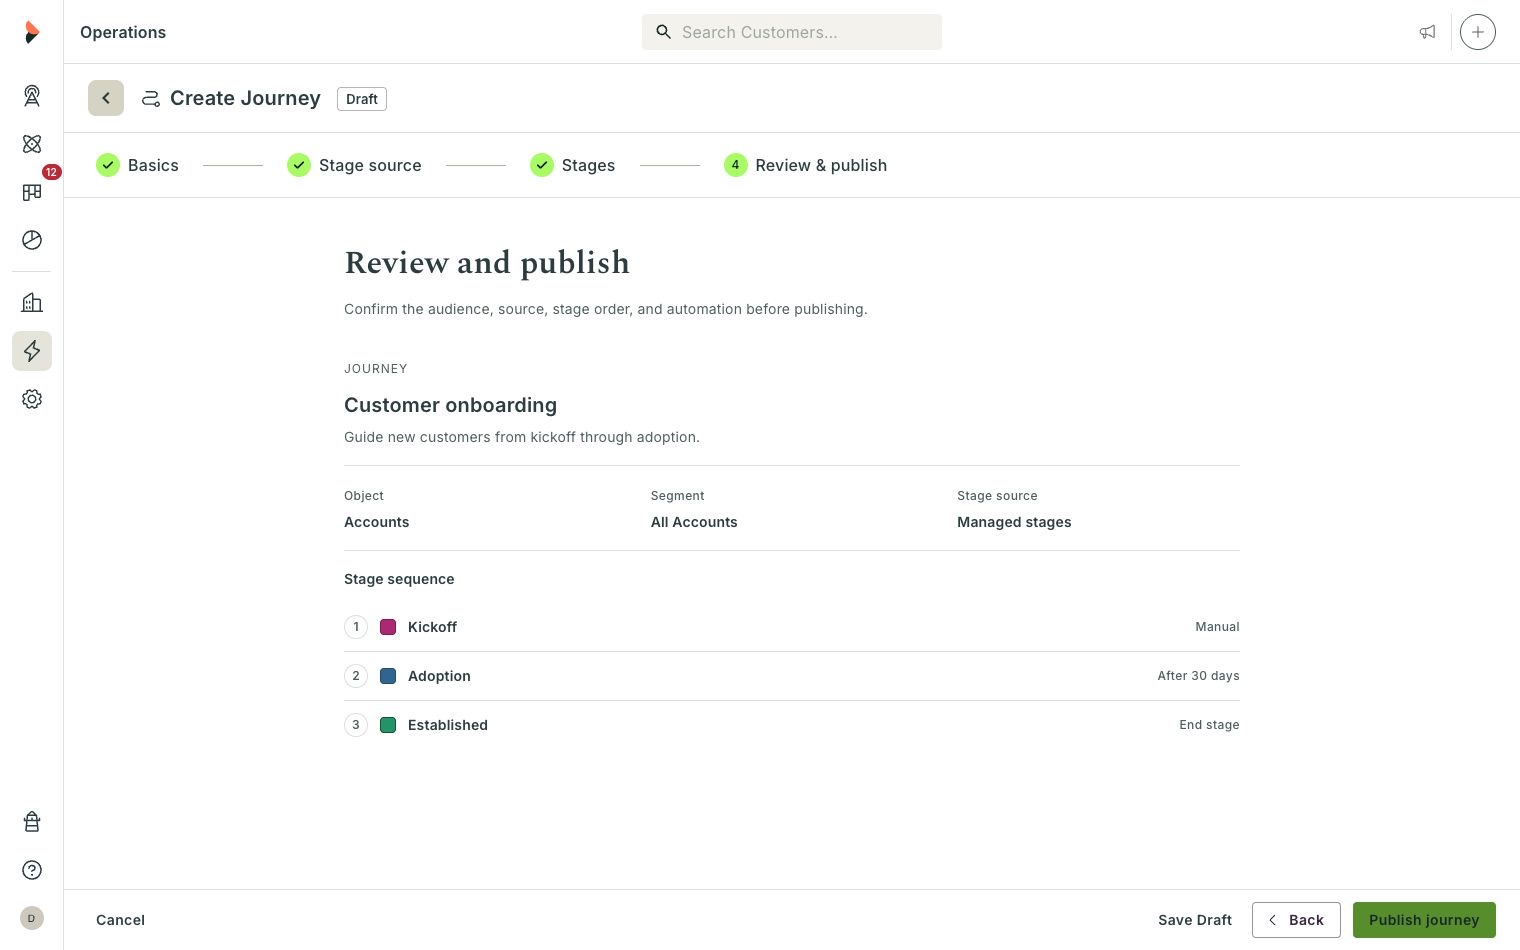1520x950 pixels.
Task: Go to the Basics step
Action: [x=137, y=165]
